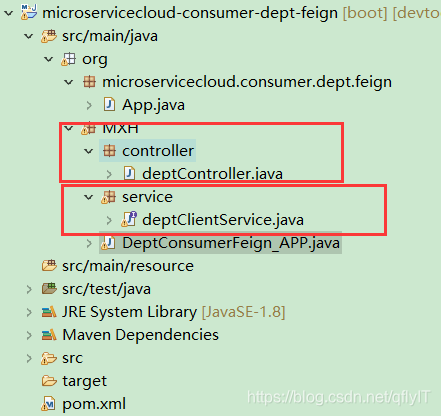Expand the App.java file node
Image resolution: width=441 pixels, height=416 pixels.
(89, 105)
